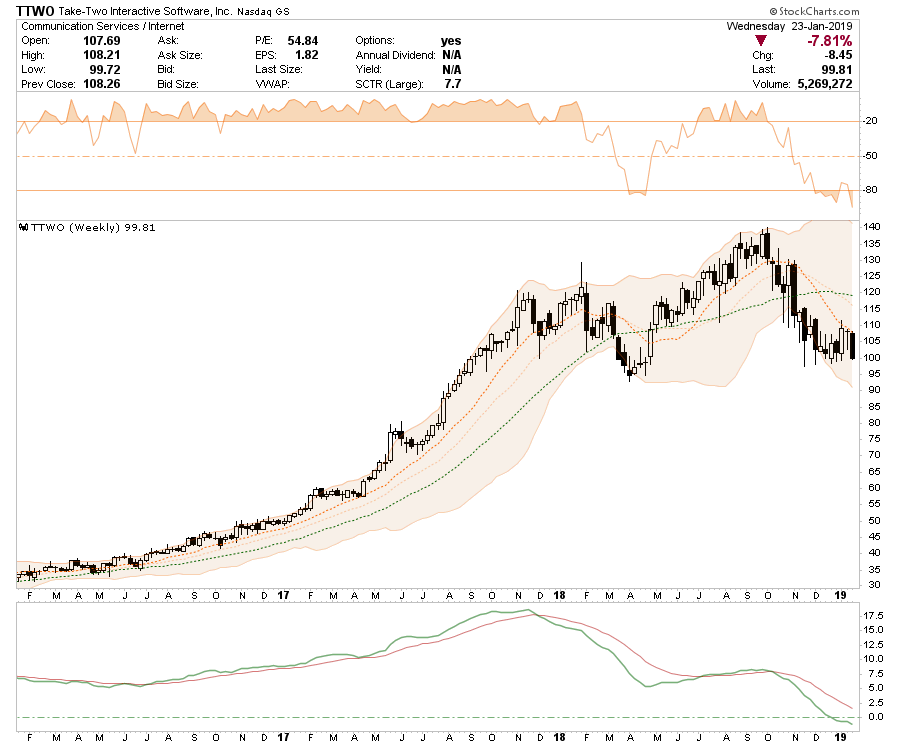Click the 19 year marker on the bottom axis
The image size is (900, 746).
click(840, 737)
